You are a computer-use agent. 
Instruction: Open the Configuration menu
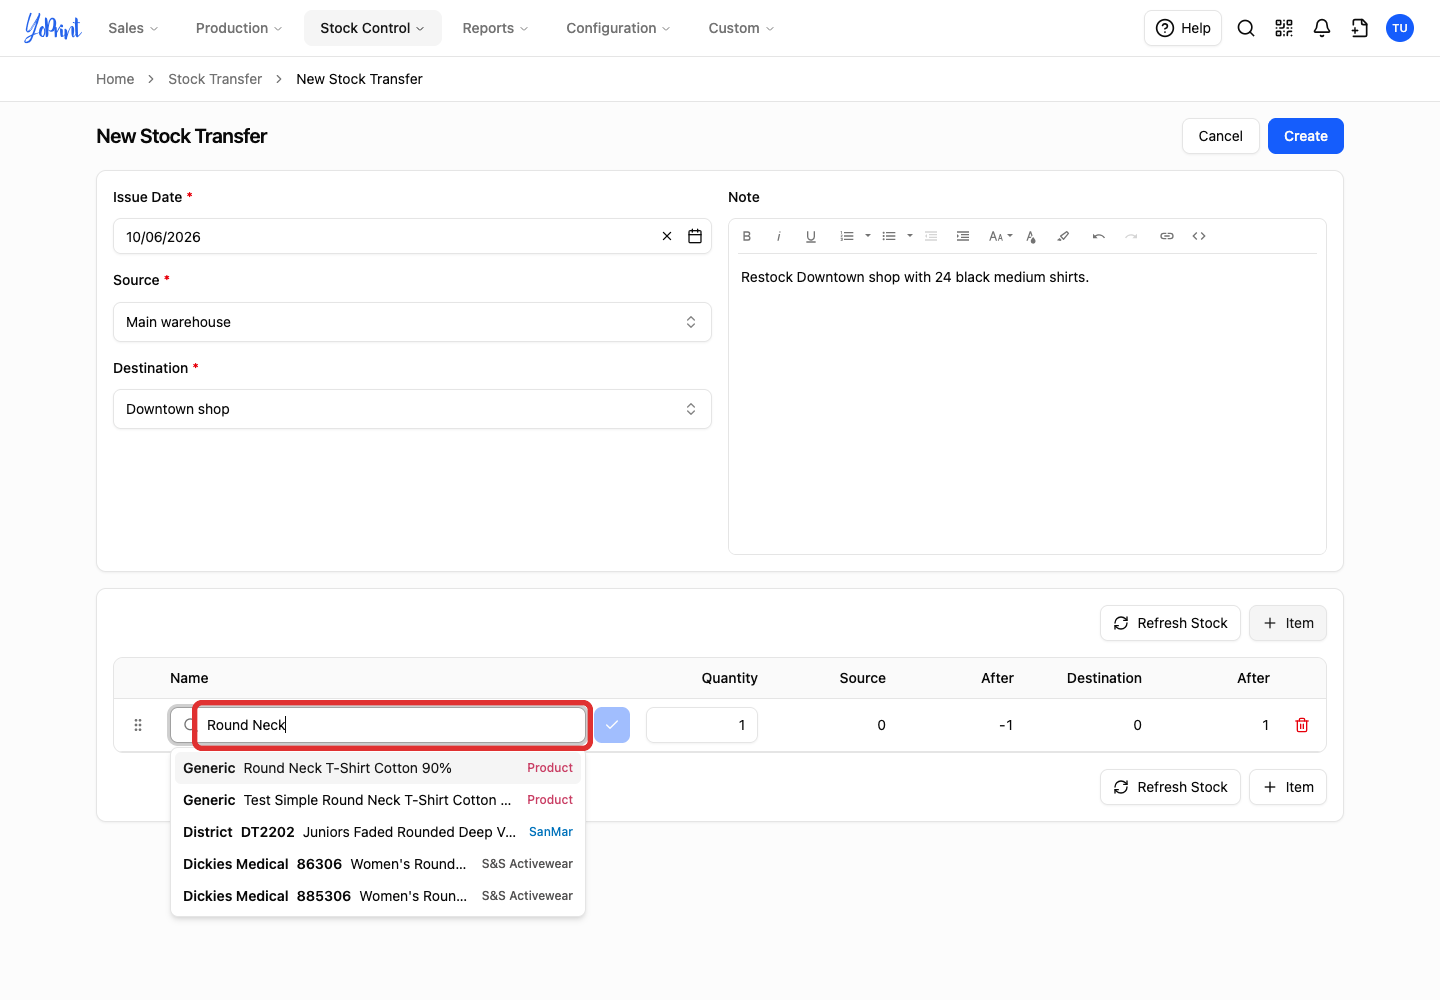(618, 28)
